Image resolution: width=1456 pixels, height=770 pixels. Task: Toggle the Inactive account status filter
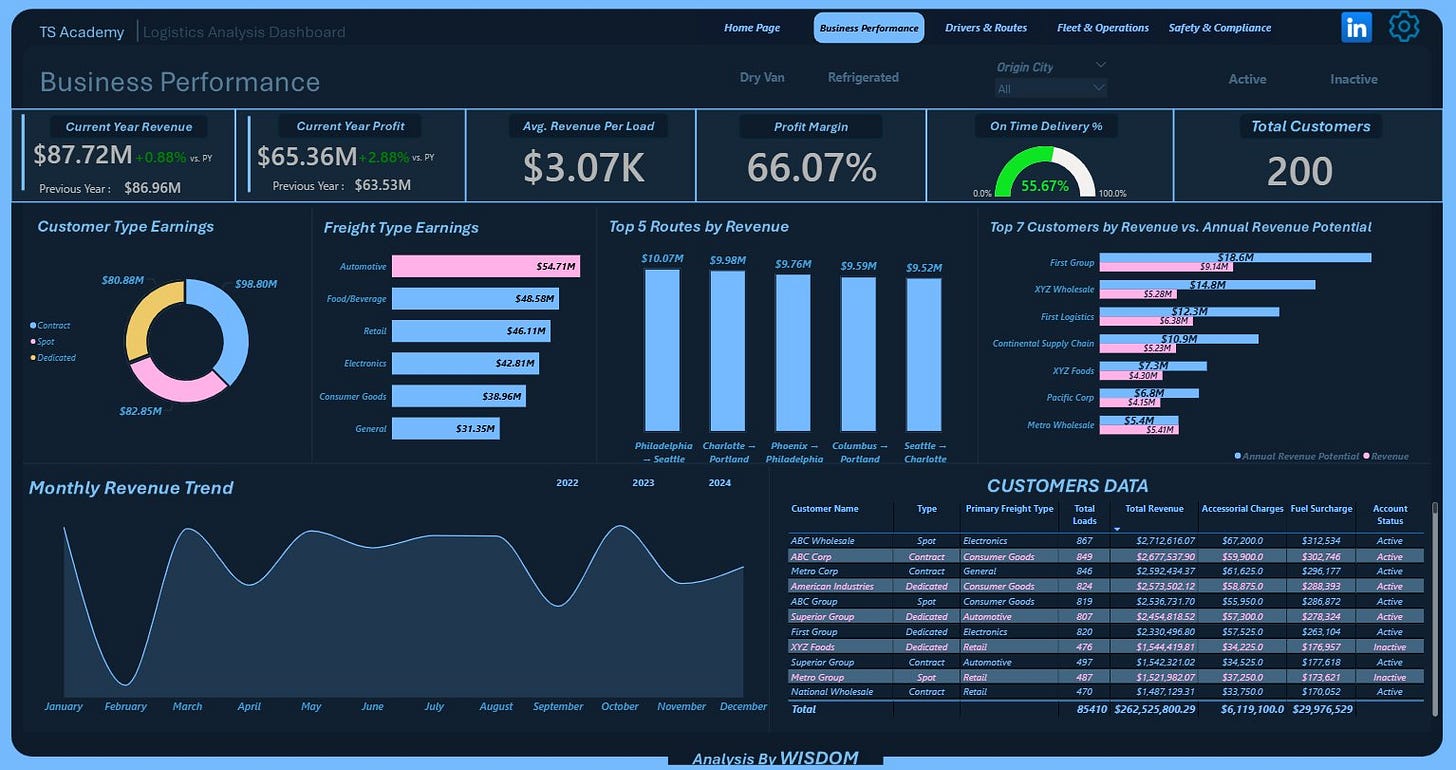[1354, 79]
